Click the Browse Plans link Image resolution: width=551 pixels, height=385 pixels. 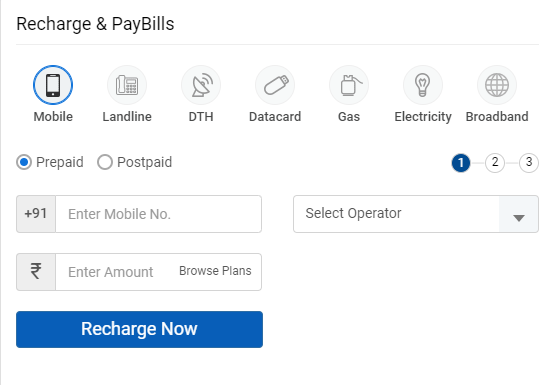(215, 271)
